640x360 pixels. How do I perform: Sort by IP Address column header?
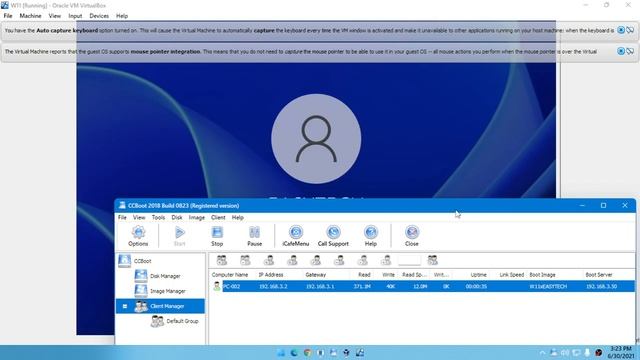click(271, 275)
